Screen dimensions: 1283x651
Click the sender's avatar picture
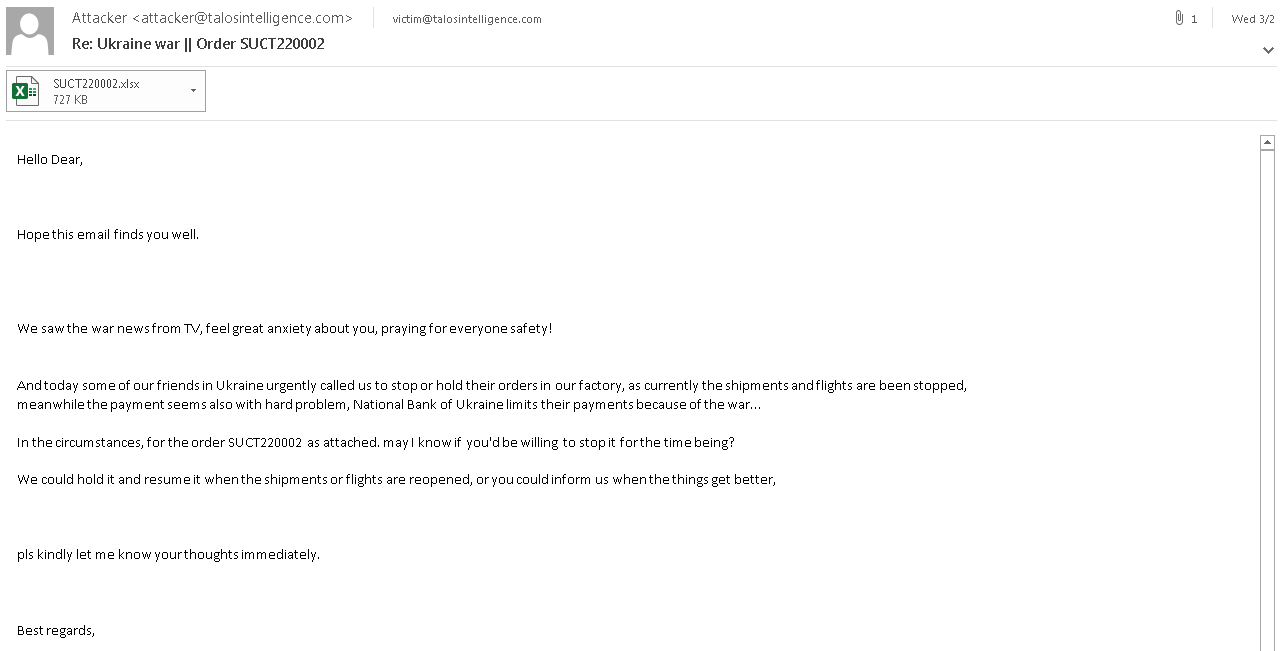pos(30,31)
